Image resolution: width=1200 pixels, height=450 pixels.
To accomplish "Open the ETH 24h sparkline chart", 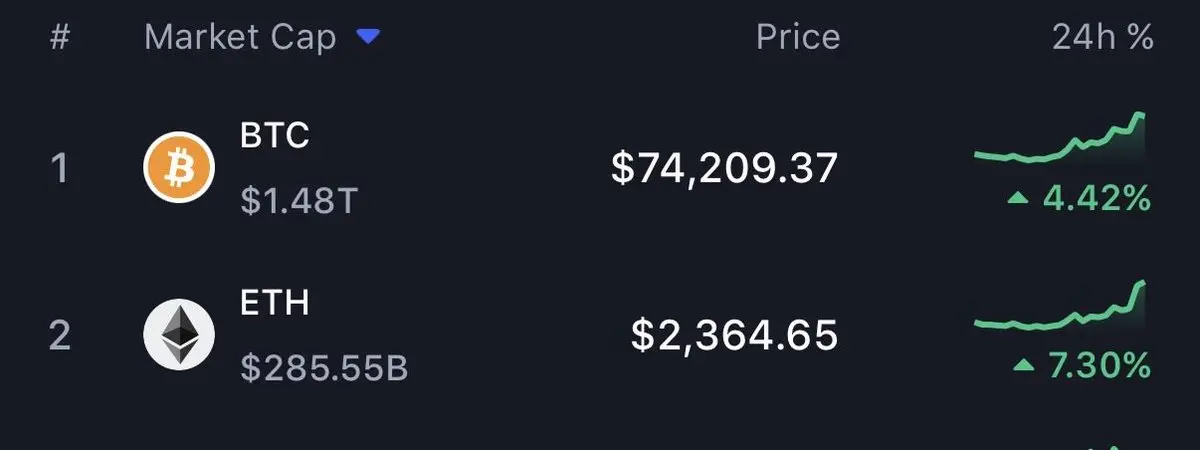I will pyautogui.click(x=1060, y=309).
